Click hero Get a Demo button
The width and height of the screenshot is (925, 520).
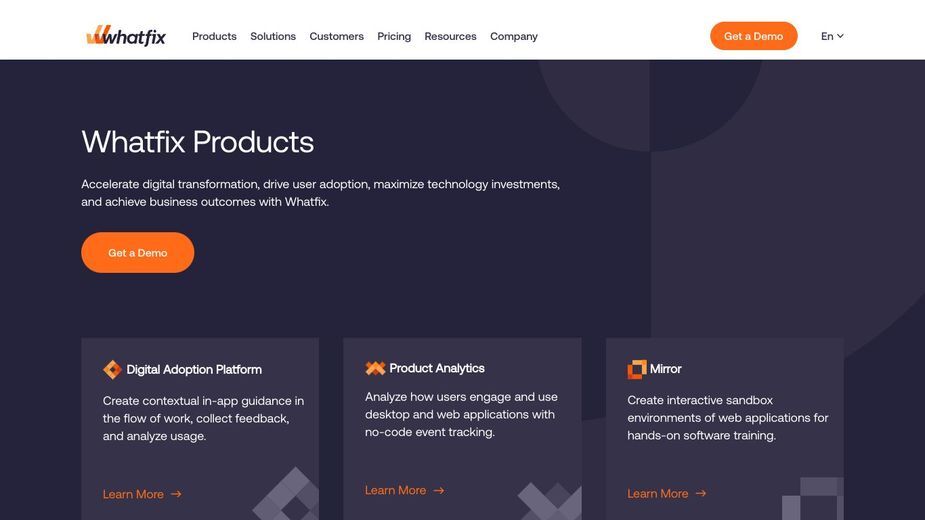137,253
